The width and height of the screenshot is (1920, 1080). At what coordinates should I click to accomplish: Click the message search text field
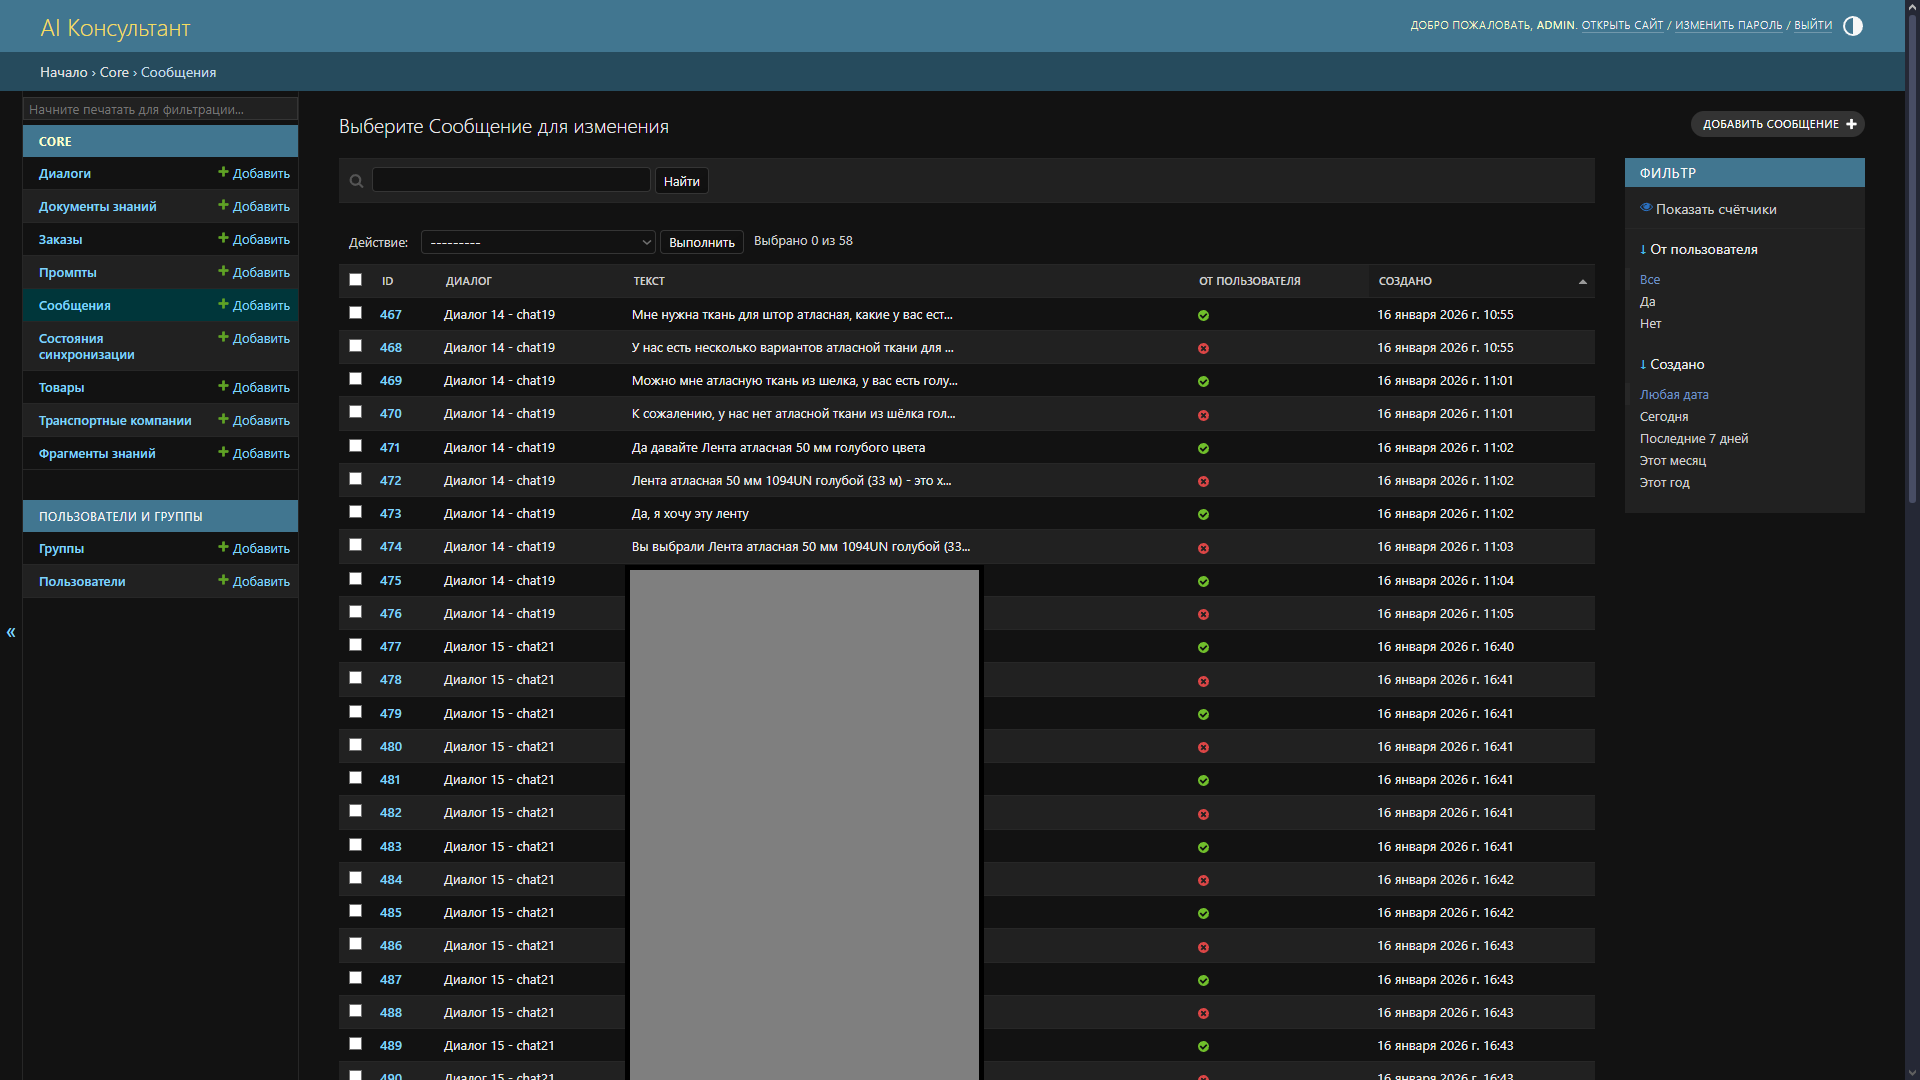(x=511, y=180)
